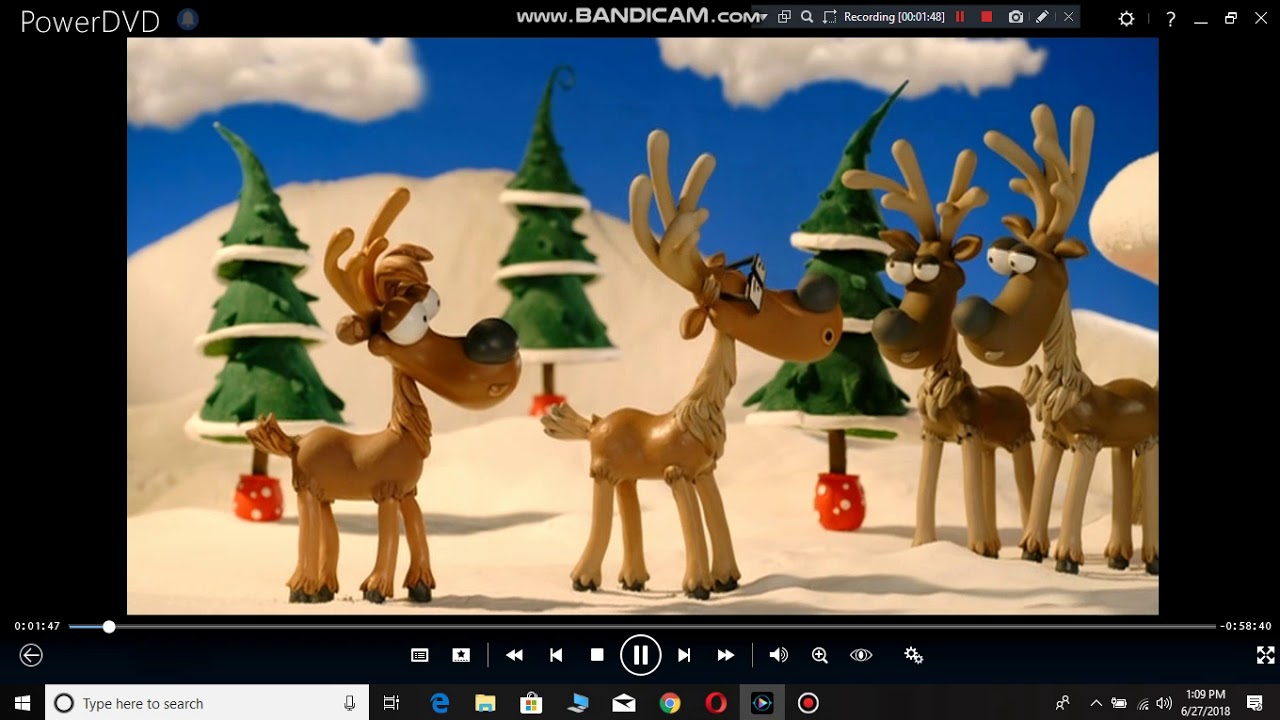Click Bandicam rectangle area select icon

pyautogui.click(x=829, y=17)
